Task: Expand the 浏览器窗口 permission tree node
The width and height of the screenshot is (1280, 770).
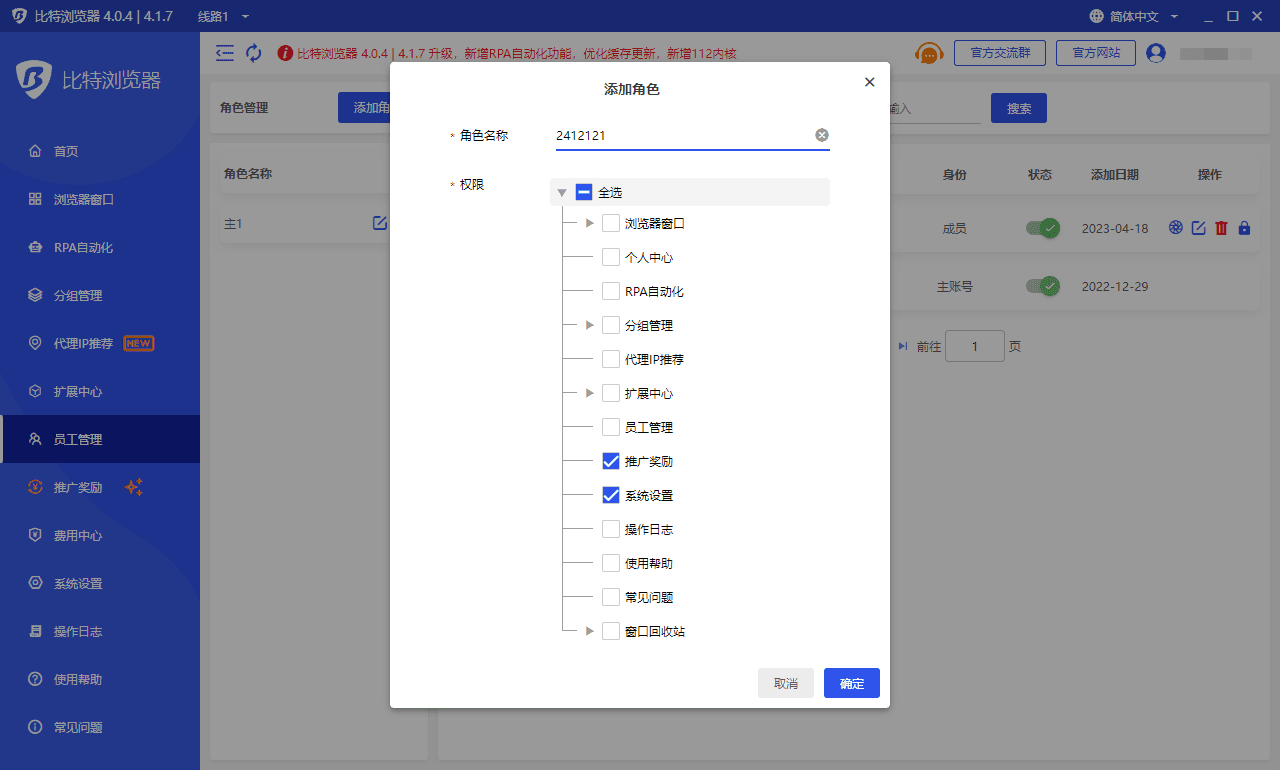Action: point(589,223)
